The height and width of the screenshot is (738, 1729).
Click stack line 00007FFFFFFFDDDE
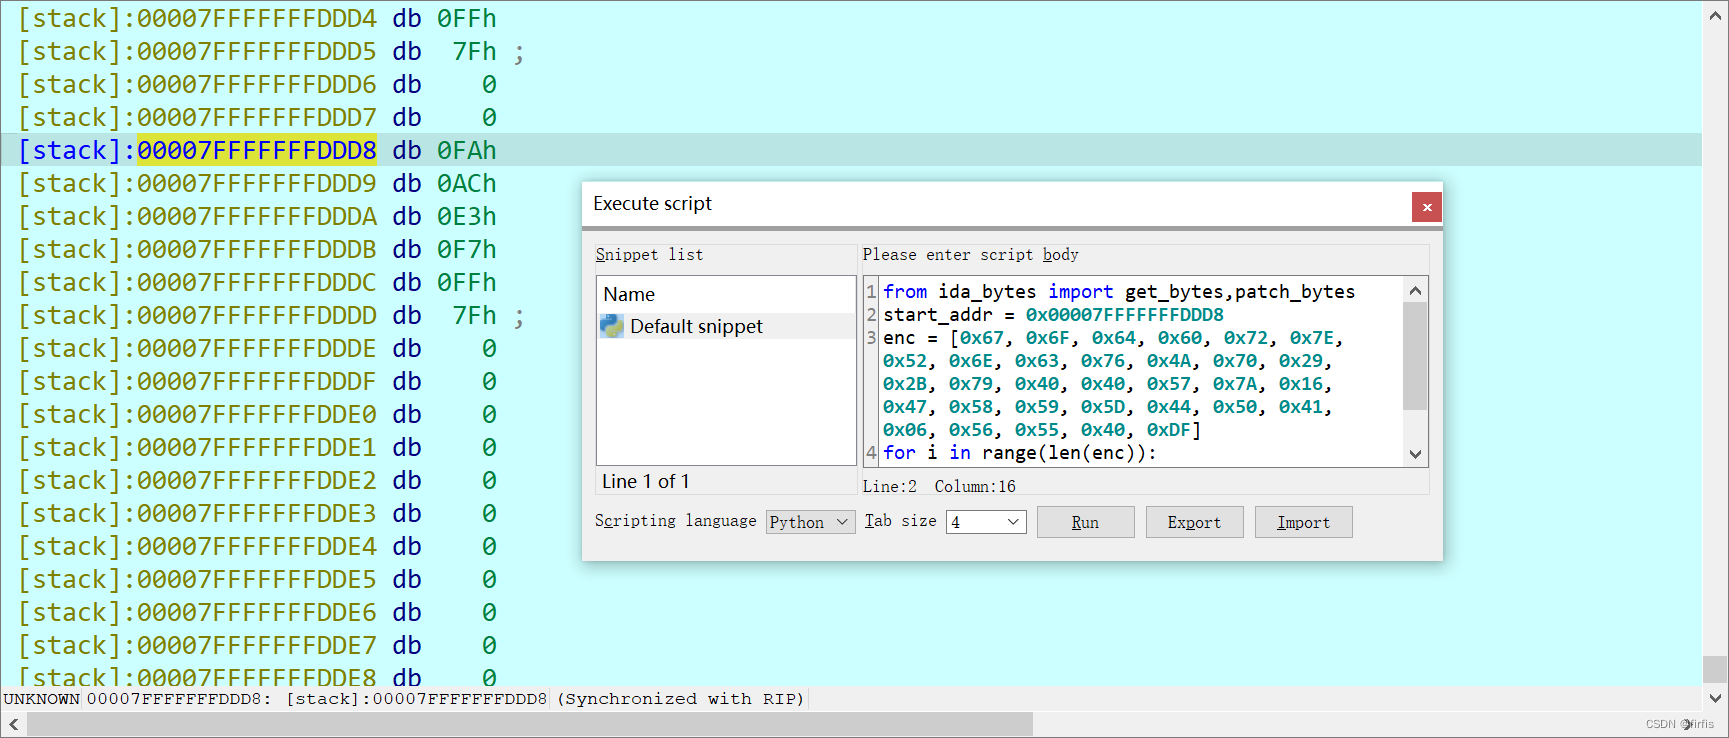257,348
